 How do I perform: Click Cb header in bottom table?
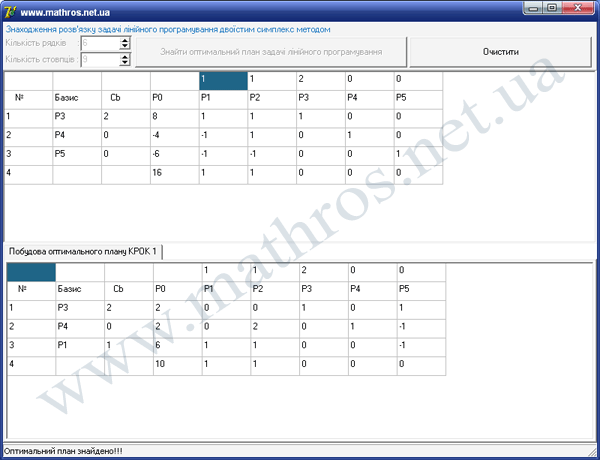[x=129, y=291]
